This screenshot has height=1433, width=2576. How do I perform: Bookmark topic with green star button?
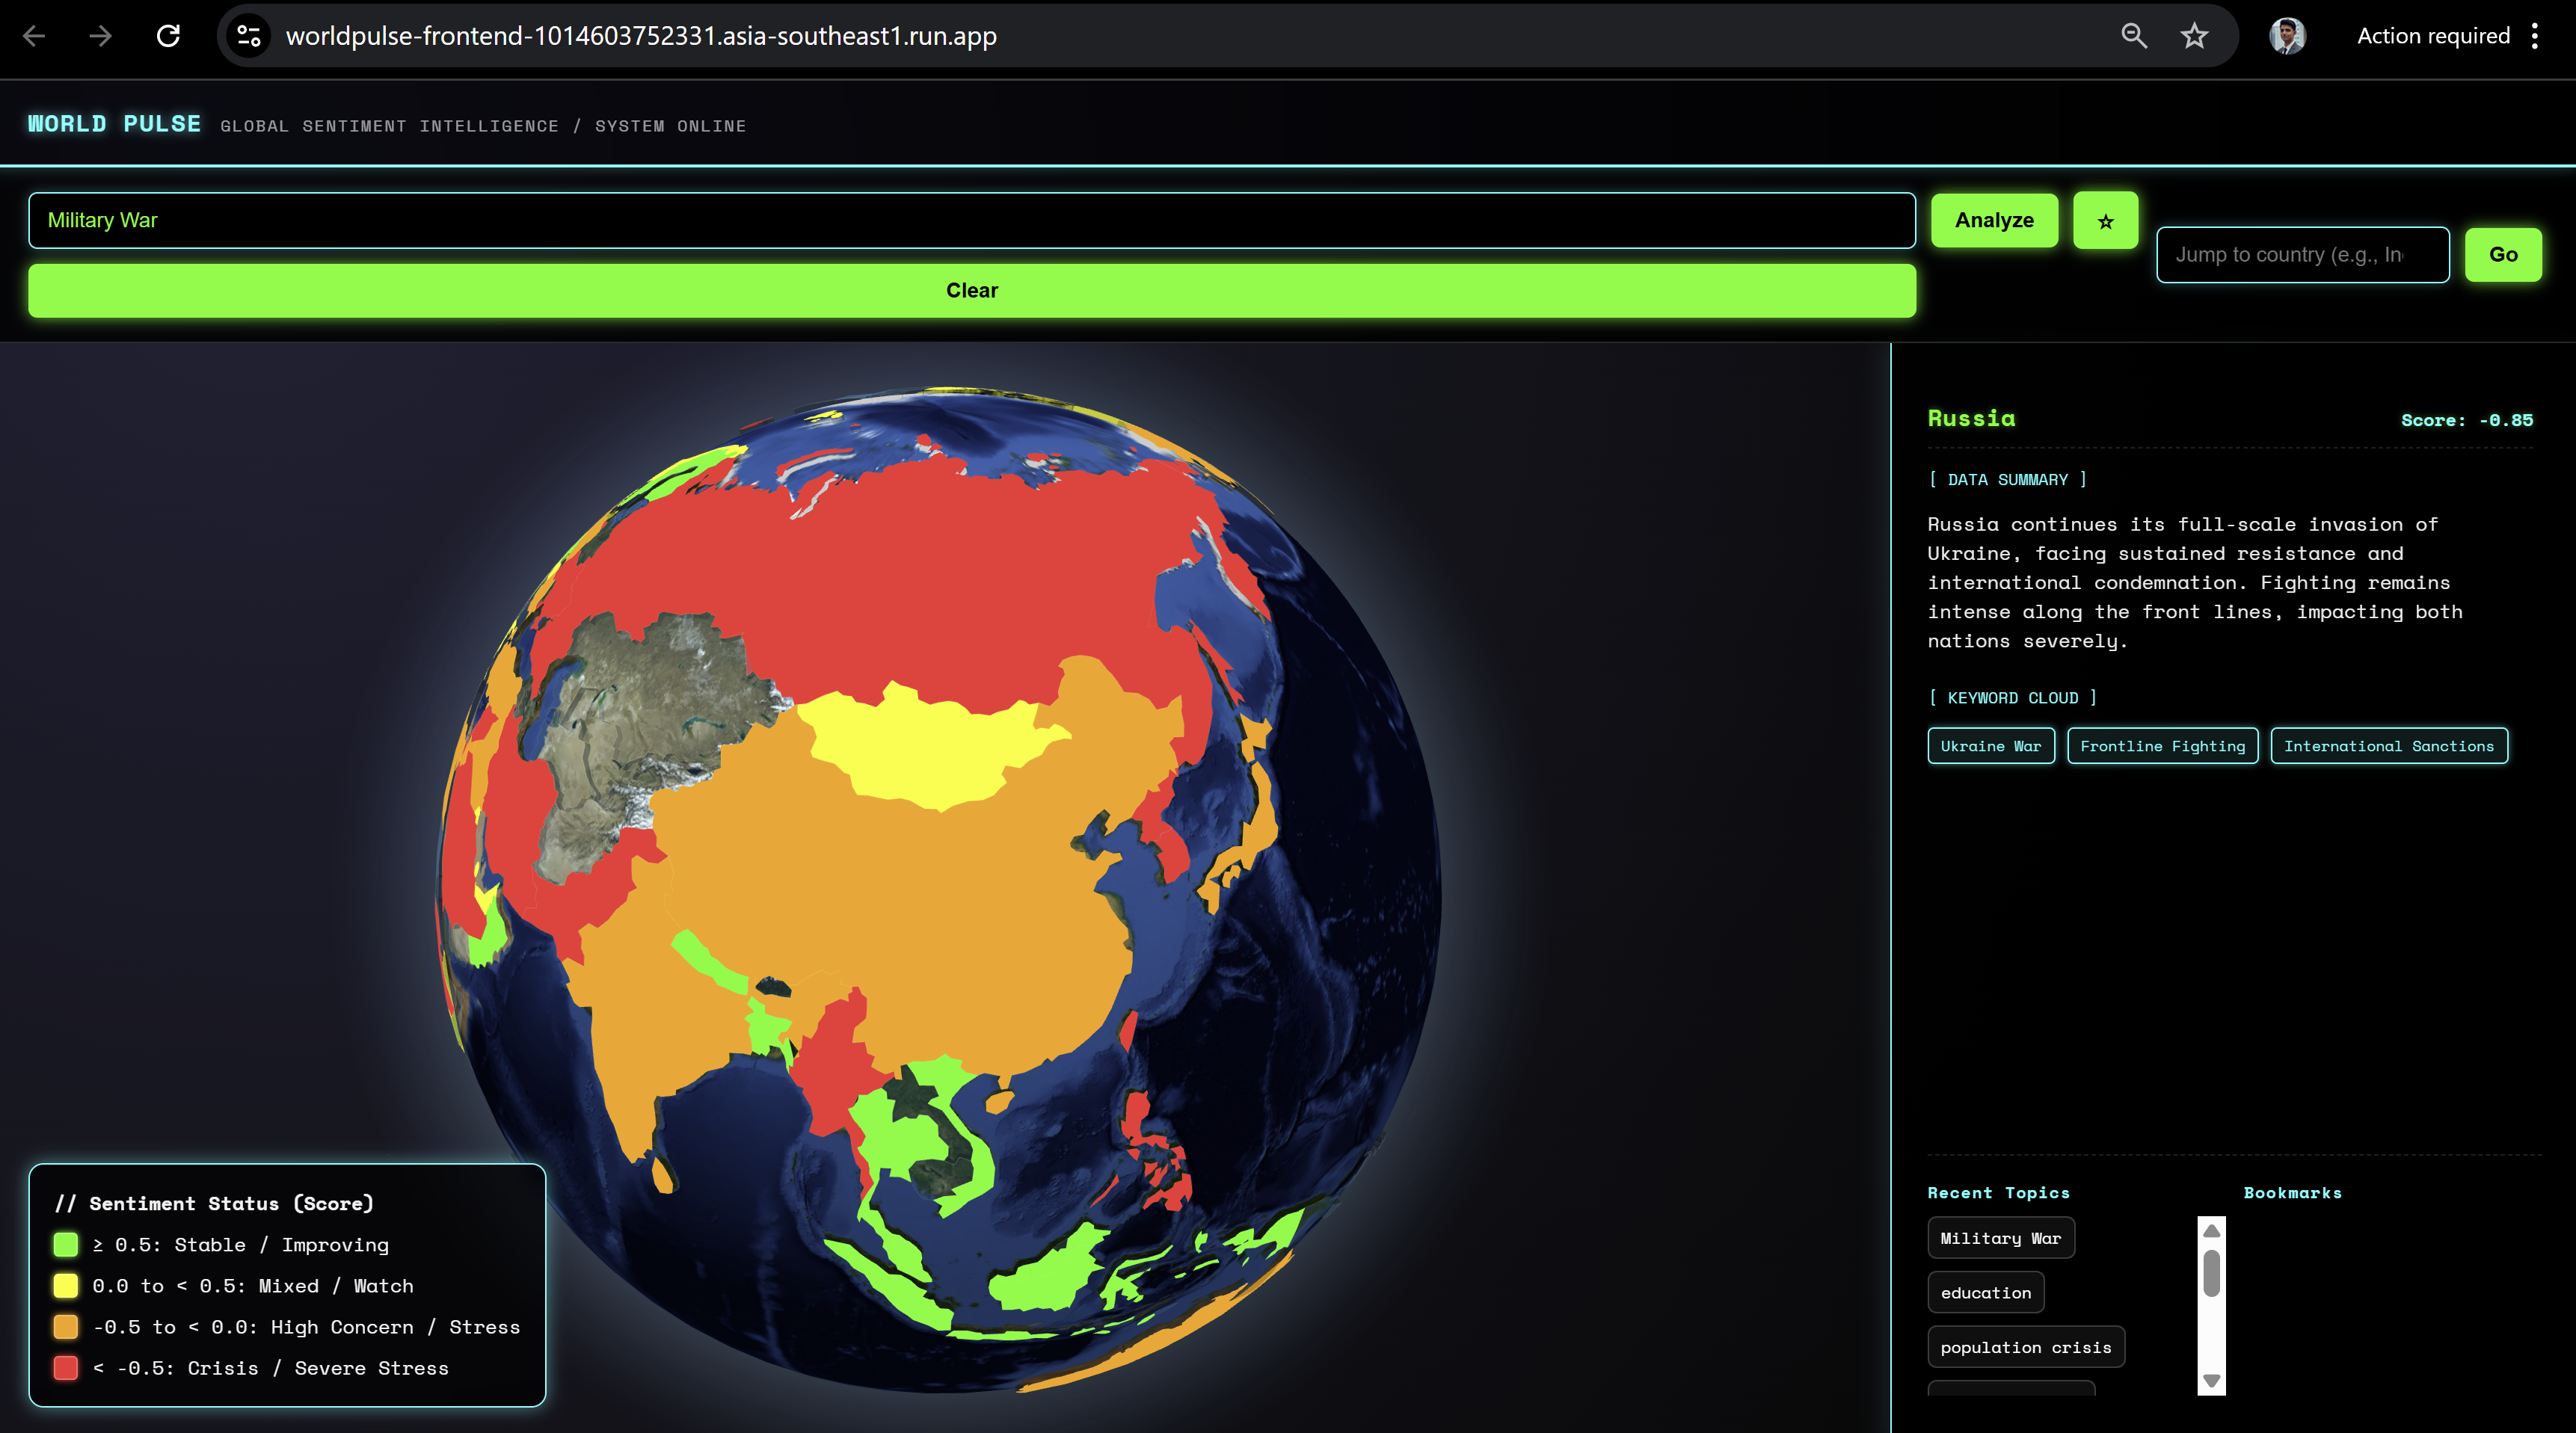[2105, 221]
